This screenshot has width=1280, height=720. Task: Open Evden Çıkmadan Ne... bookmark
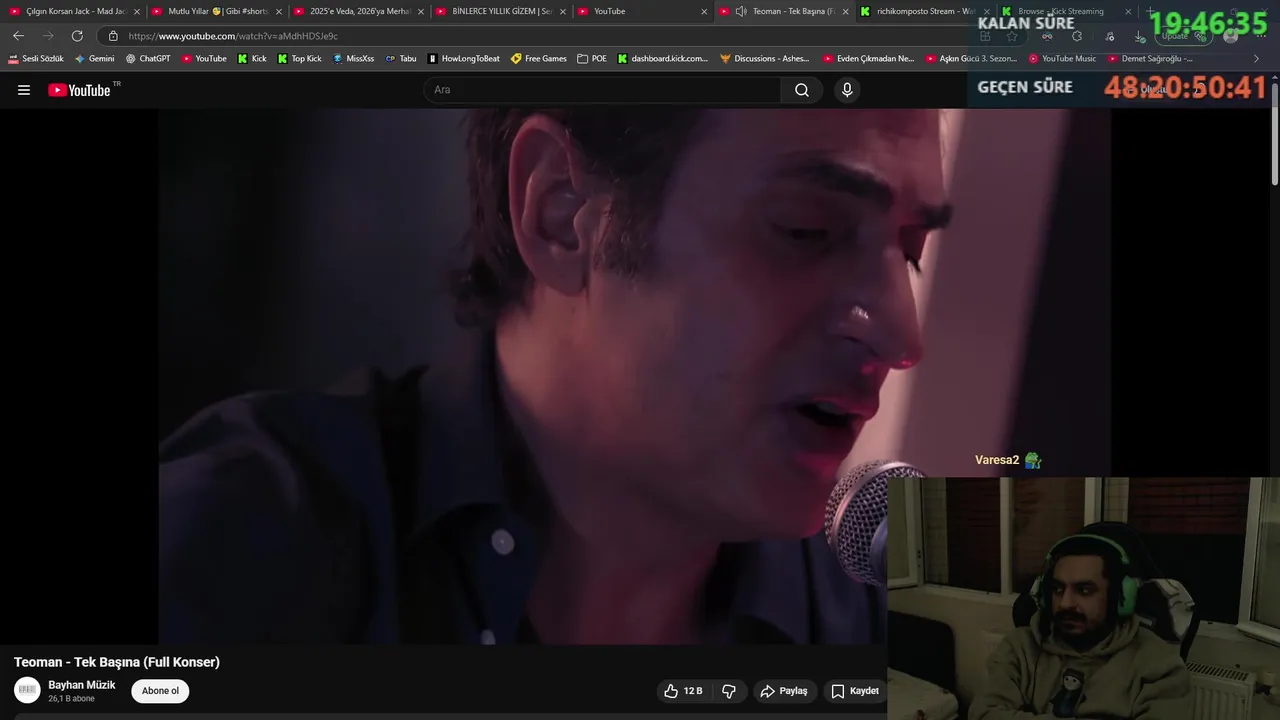(x=868, y=59)
